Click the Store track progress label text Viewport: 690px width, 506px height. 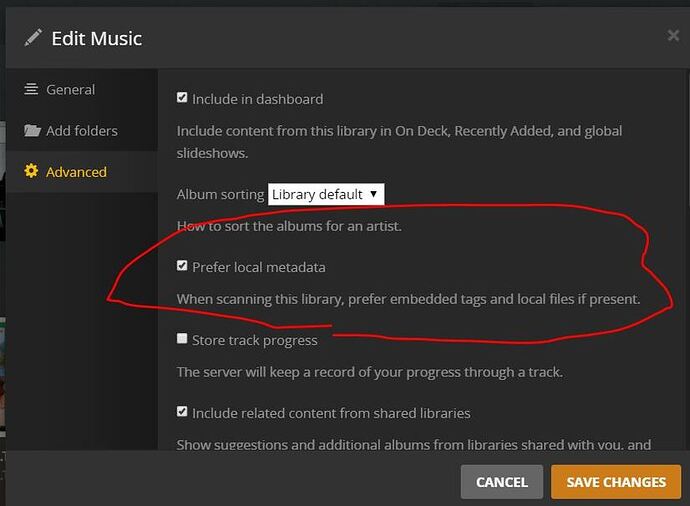(x=254, y=340)
